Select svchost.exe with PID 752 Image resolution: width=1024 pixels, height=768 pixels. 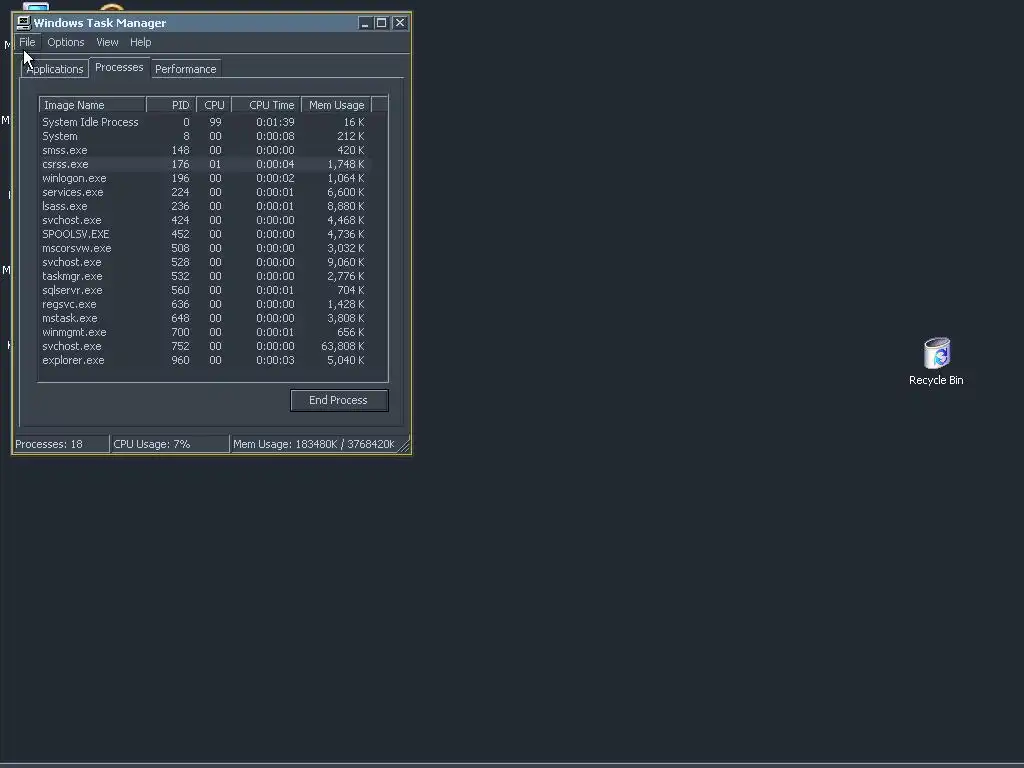(205, 347)
